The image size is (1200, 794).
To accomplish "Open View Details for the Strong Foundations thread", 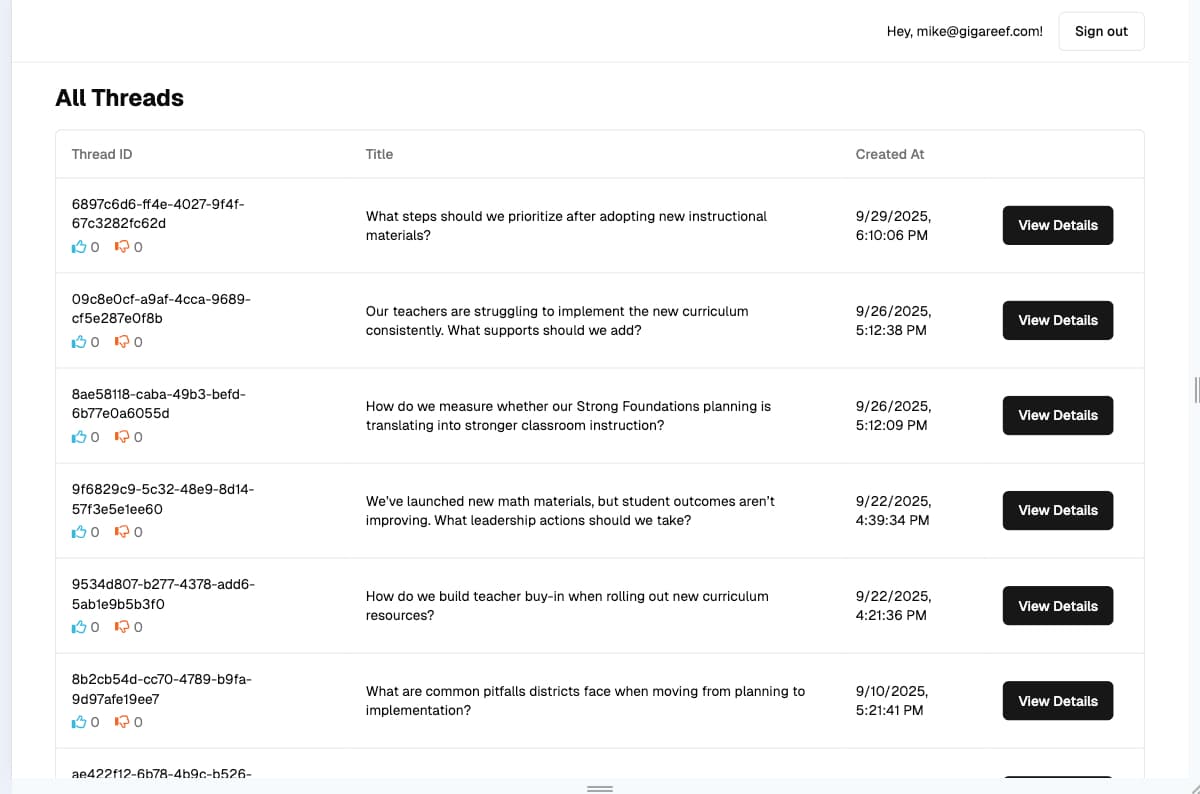I will coord(1057,415).
